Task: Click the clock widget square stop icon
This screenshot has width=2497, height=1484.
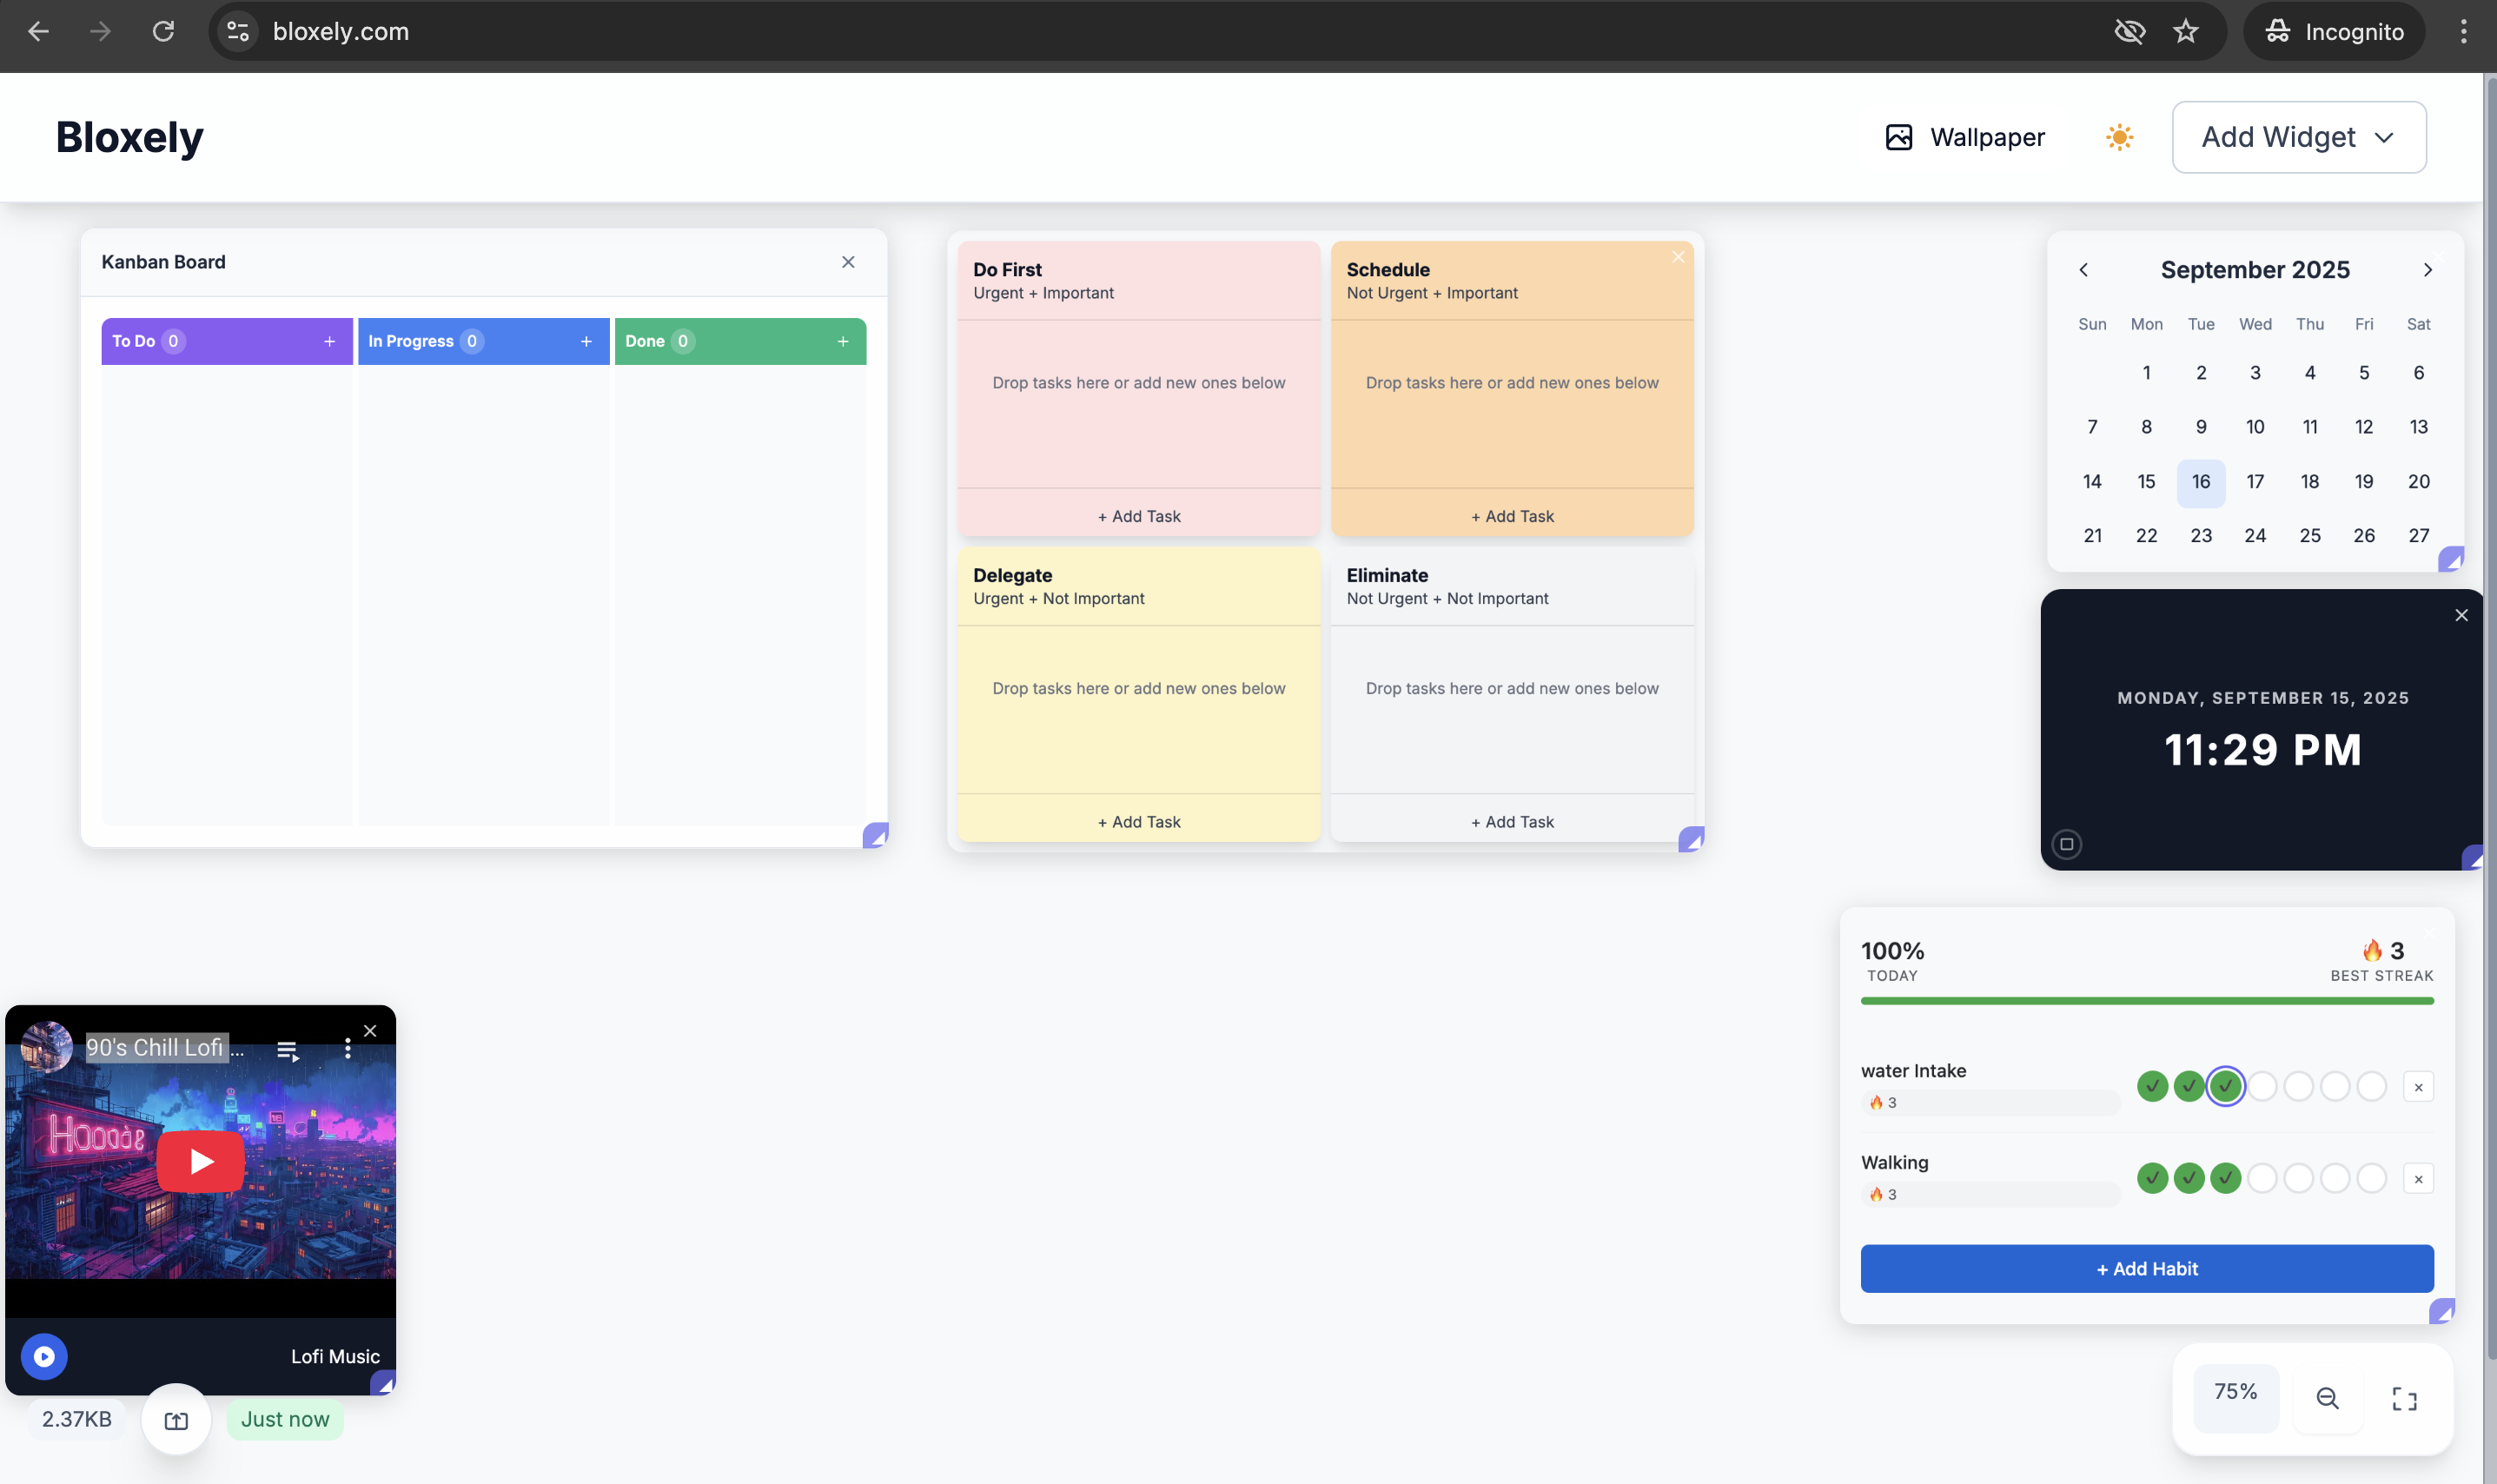Action: pyautogui.click(x=2066, y=844)
